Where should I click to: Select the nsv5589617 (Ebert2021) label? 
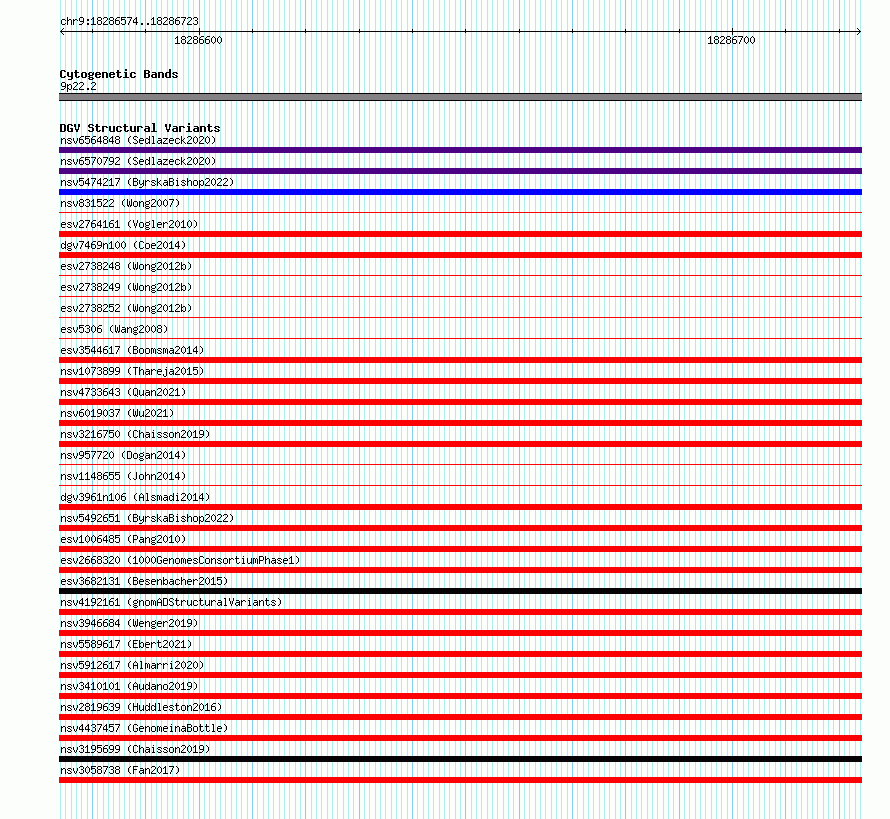pyautogui.click(x=126, y=644)
